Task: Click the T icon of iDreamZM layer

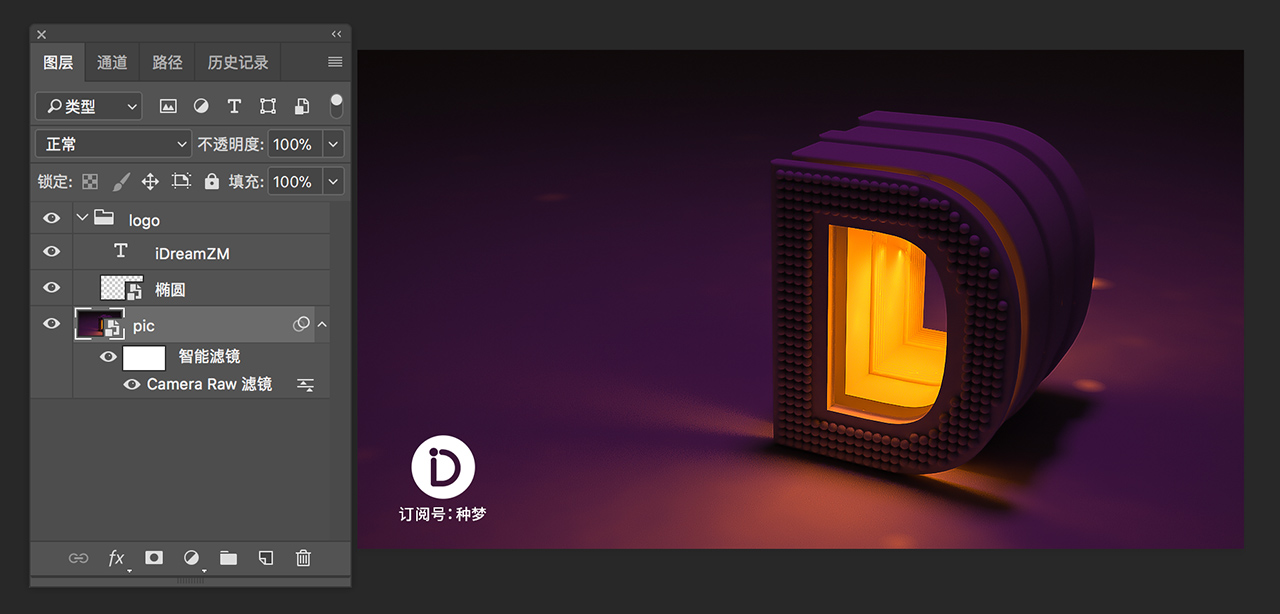Action: (x=121, y=252)
